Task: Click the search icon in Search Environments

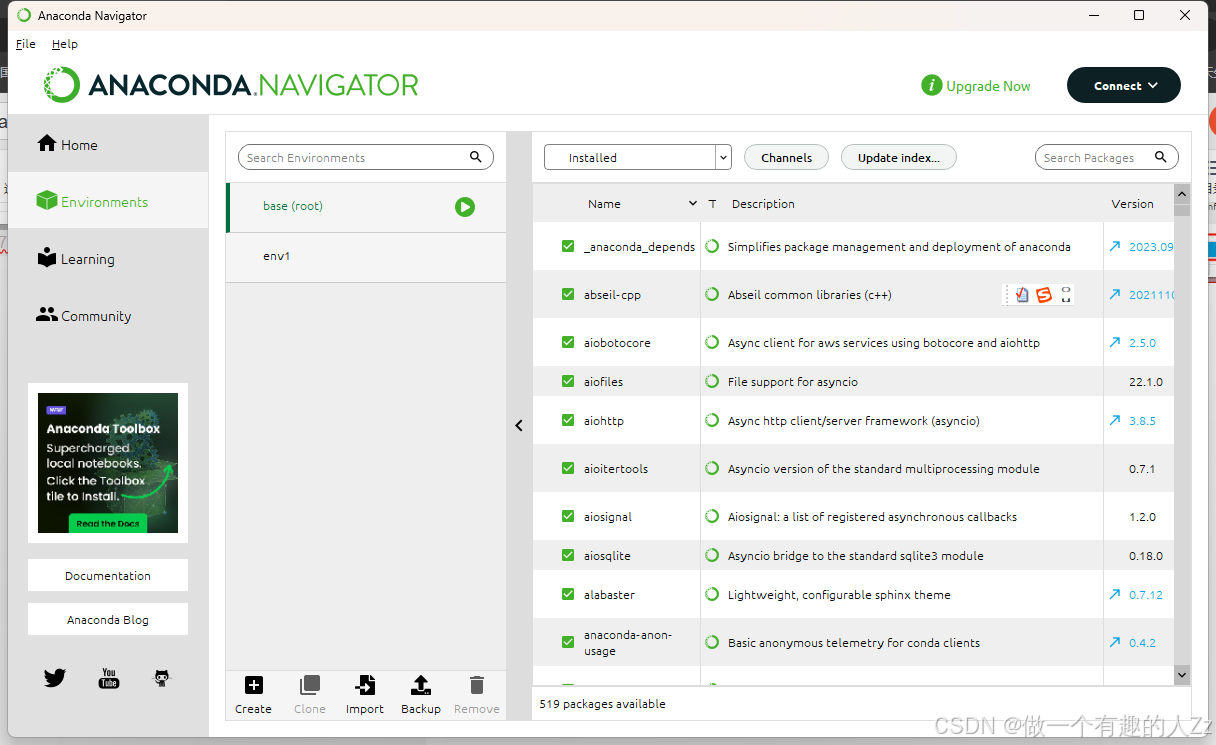Action: pyautogui.click(x=476, y=157)
